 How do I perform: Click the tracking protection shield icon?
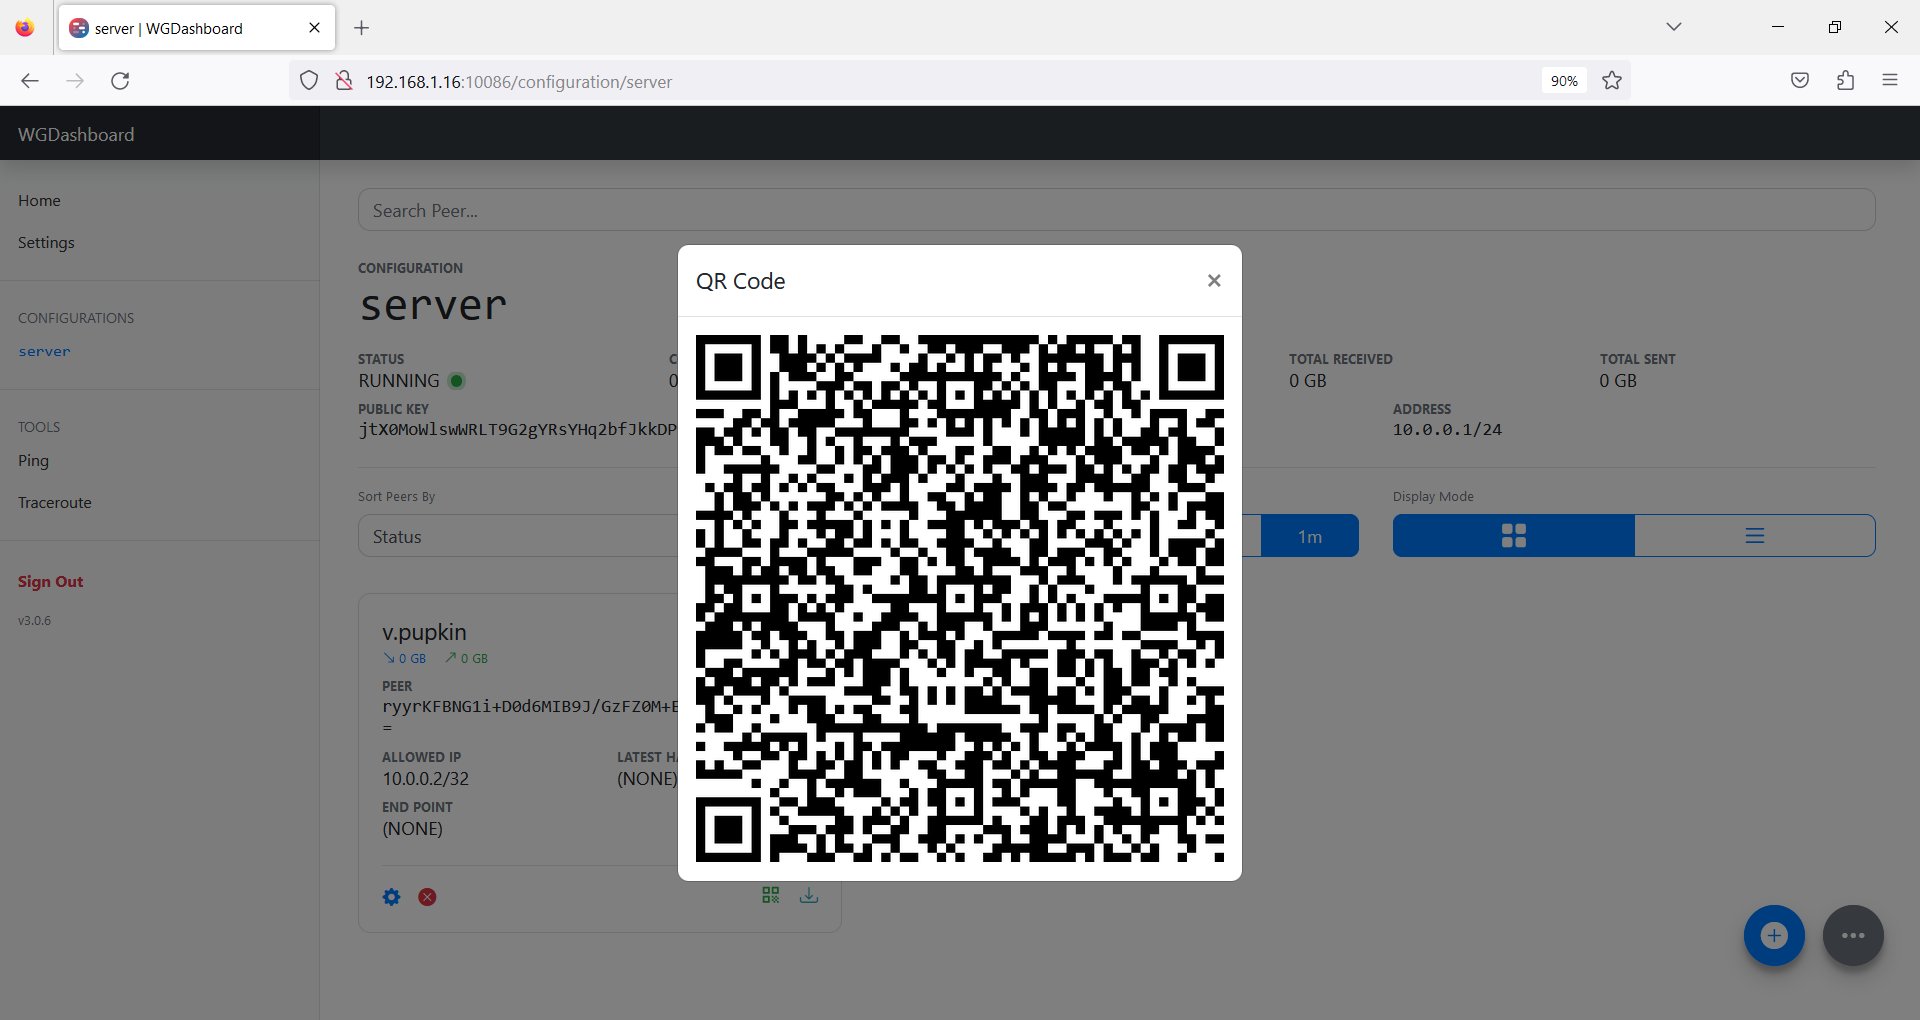click(309, 81)
